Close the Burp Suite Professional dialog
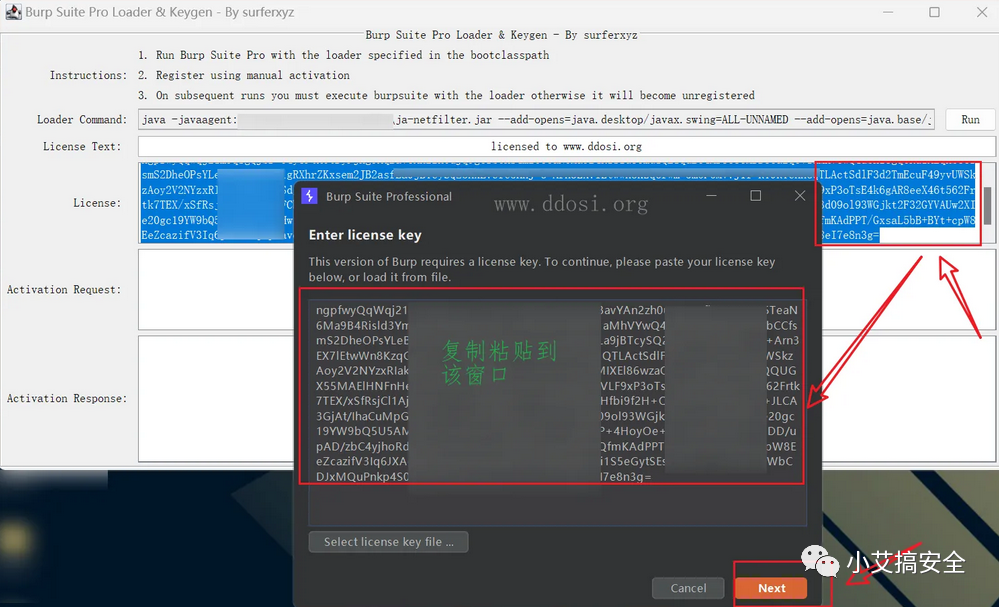 800,196
